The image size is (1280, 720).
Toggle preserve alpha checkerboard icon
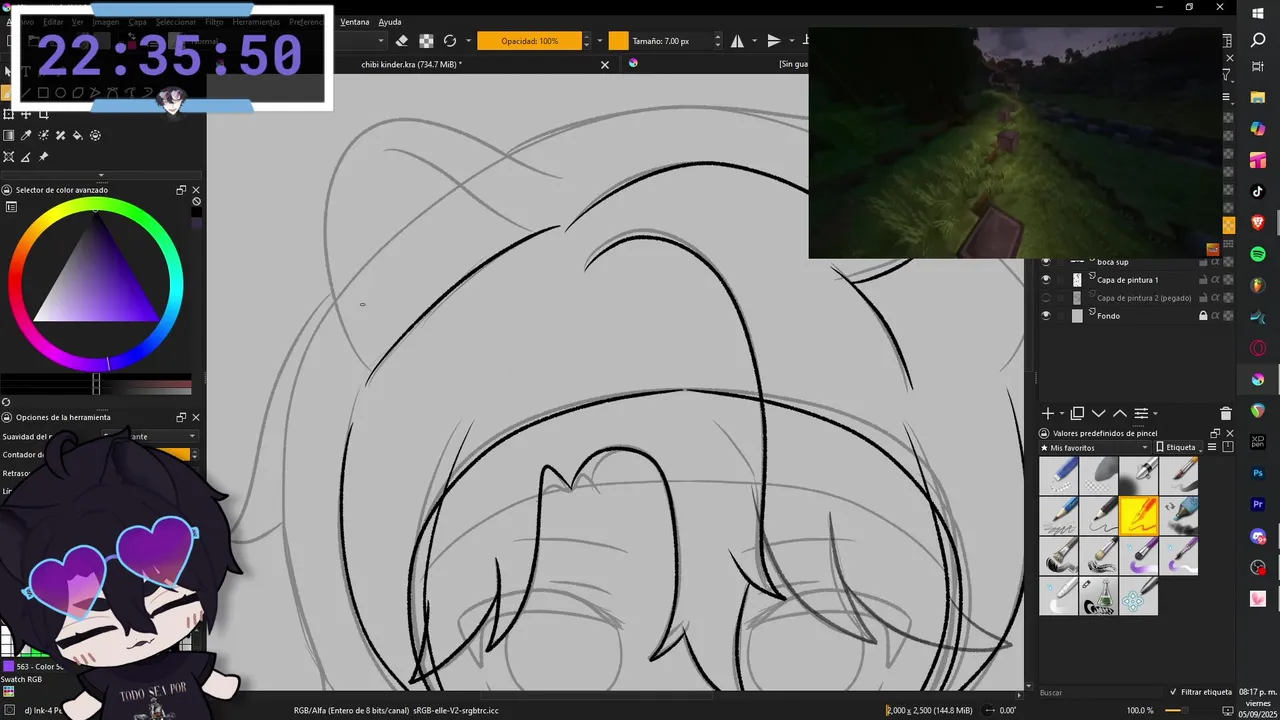(426, 41)
